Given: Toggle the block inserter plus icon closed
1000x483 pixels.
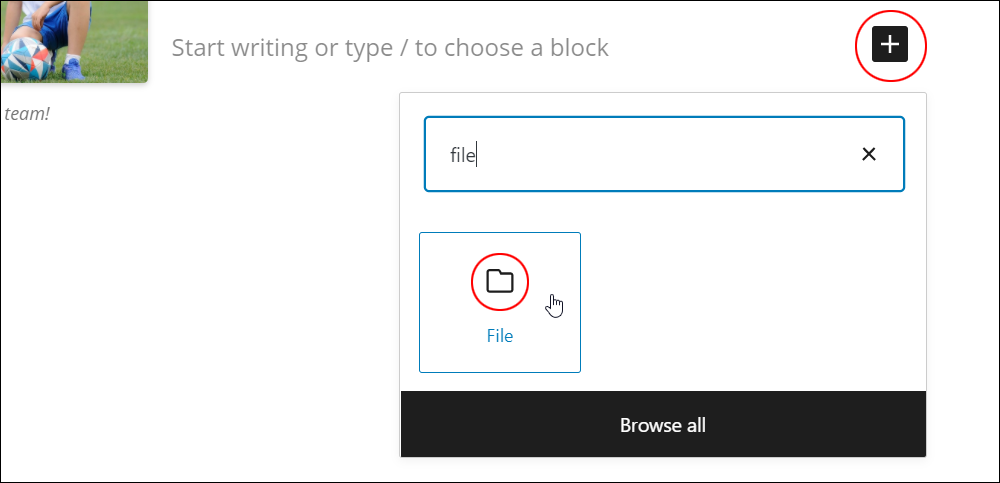Looking at the screenshot, I should point(890,45).
